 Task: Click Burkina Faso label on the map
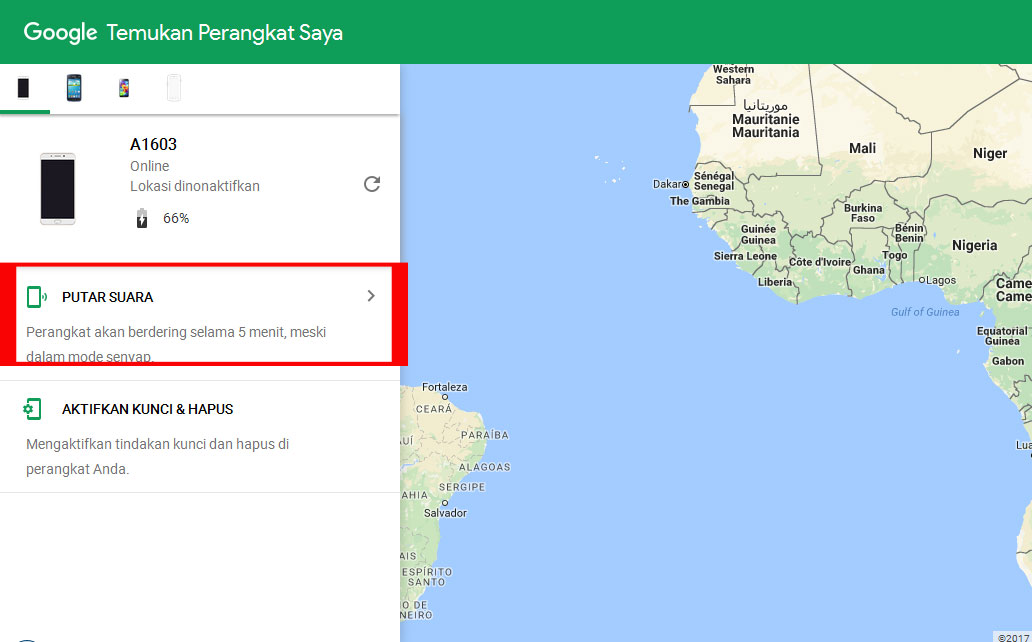(x=863, y=213)
